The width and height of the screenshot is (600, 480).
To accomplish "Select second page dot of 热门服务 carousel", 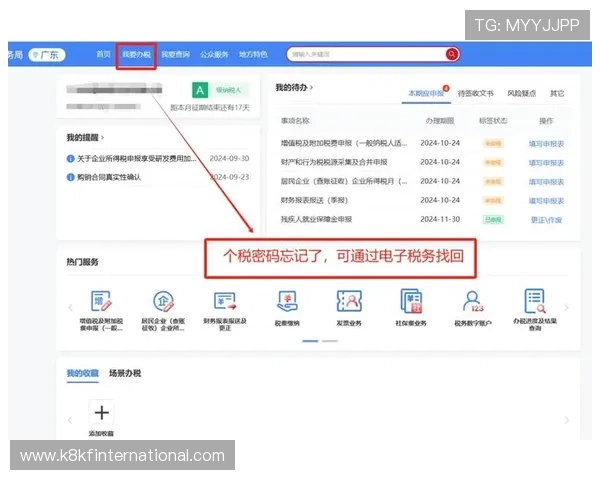I will point(330,341).
